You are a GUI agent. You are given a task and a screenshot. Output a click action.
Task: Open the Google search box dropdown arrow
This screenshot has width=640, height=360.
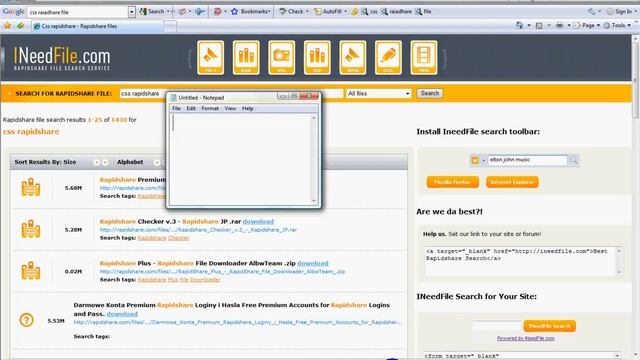pyautogui.click(x=131, y=12)
